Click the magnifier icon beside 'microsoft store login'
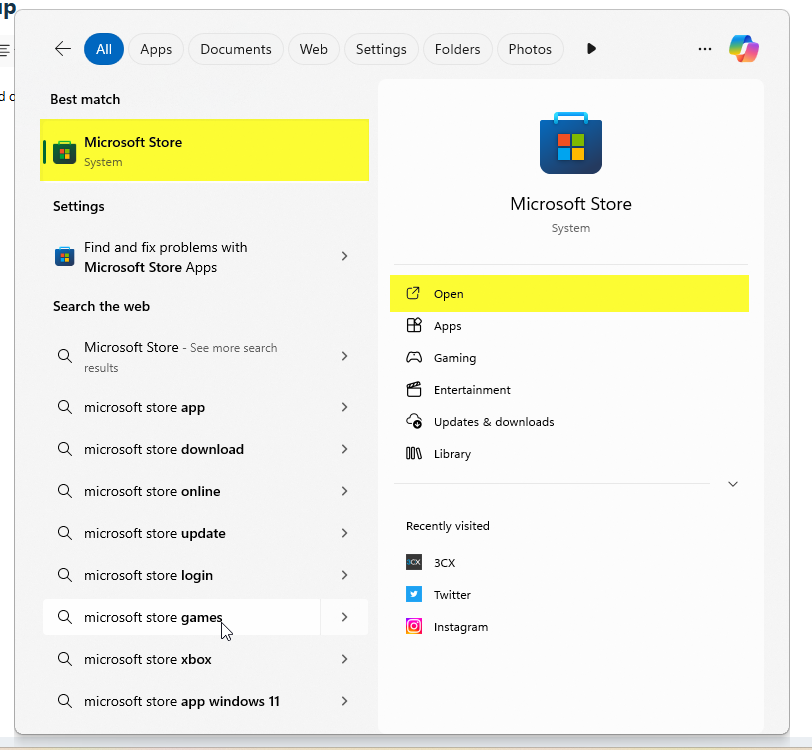812x750 pixels. tap(65, 575)
